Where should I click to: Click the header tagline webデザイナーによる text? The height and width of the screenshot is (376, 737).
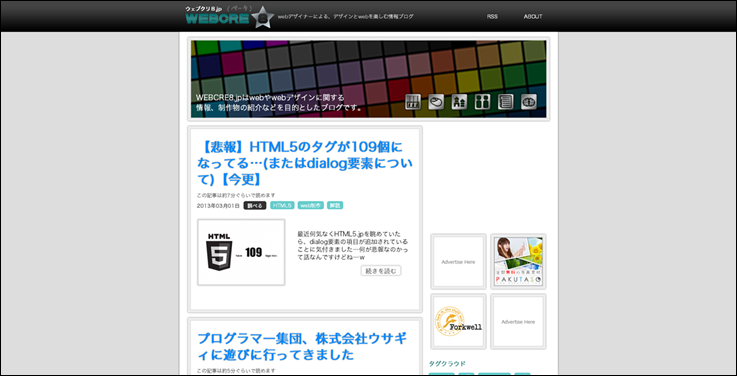(345, 16)
